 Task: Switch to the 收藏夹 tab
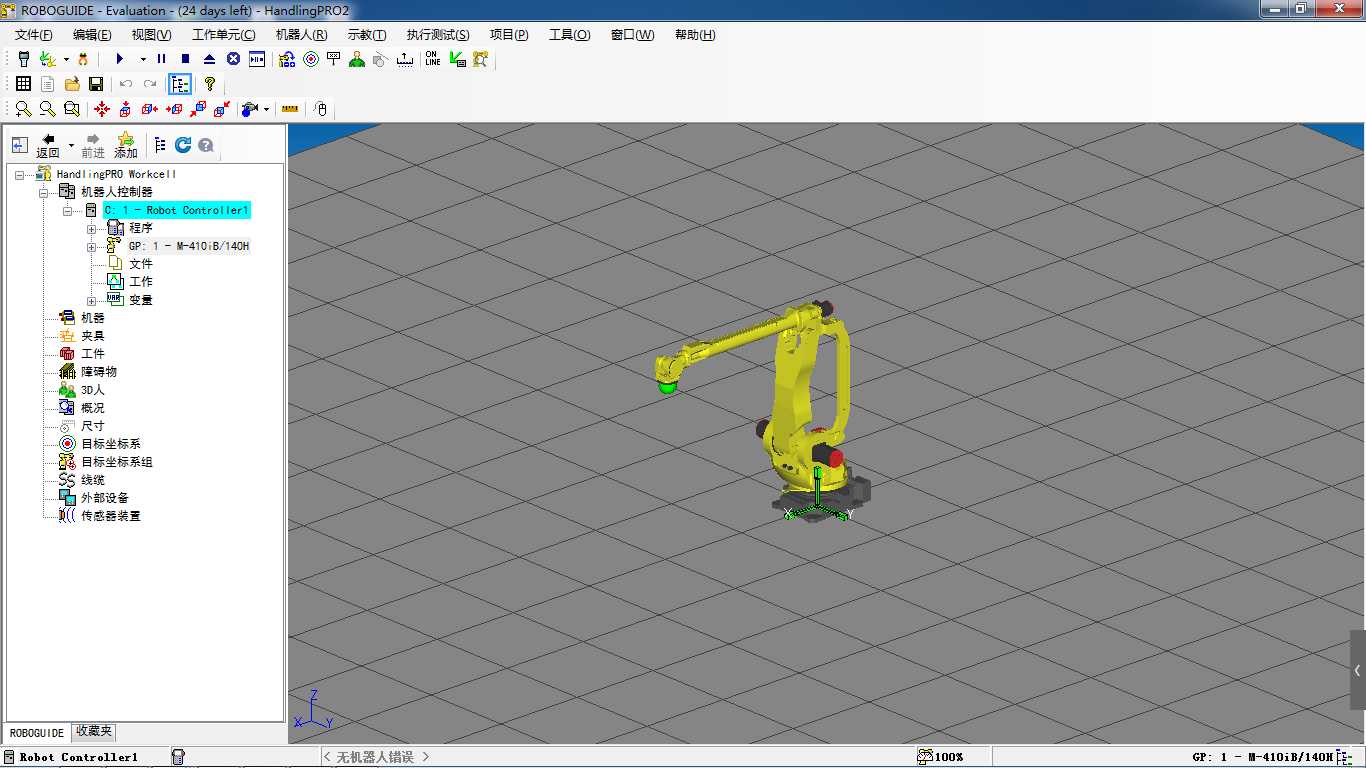(94, 732)
